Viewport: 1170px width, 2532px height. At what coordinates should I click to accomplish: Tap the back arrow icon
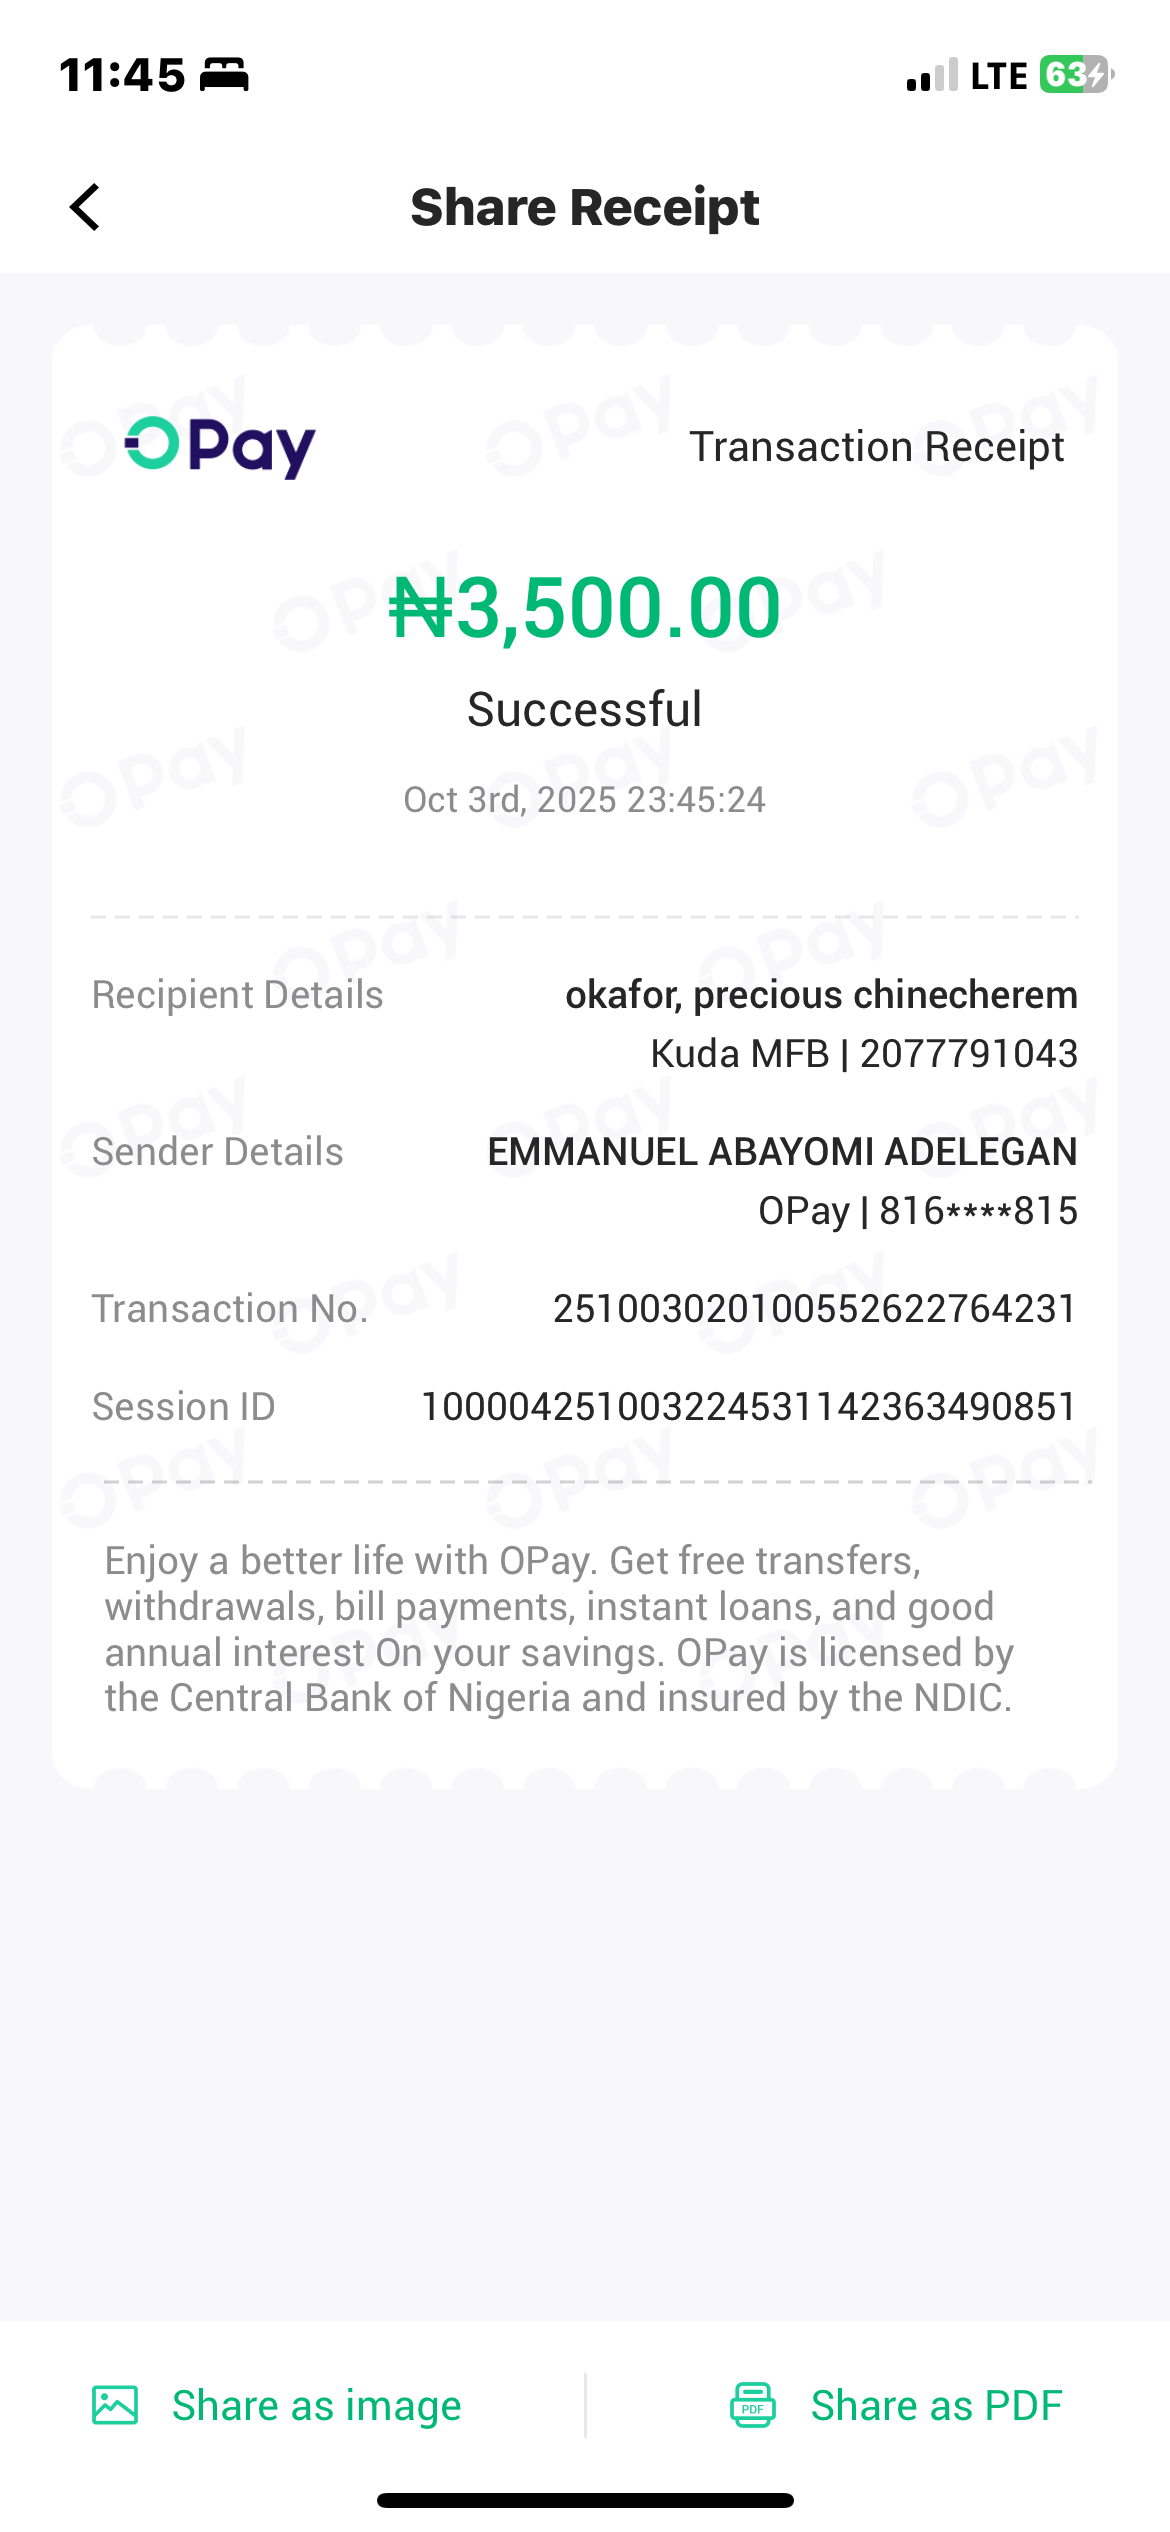(x=86, y=207)
